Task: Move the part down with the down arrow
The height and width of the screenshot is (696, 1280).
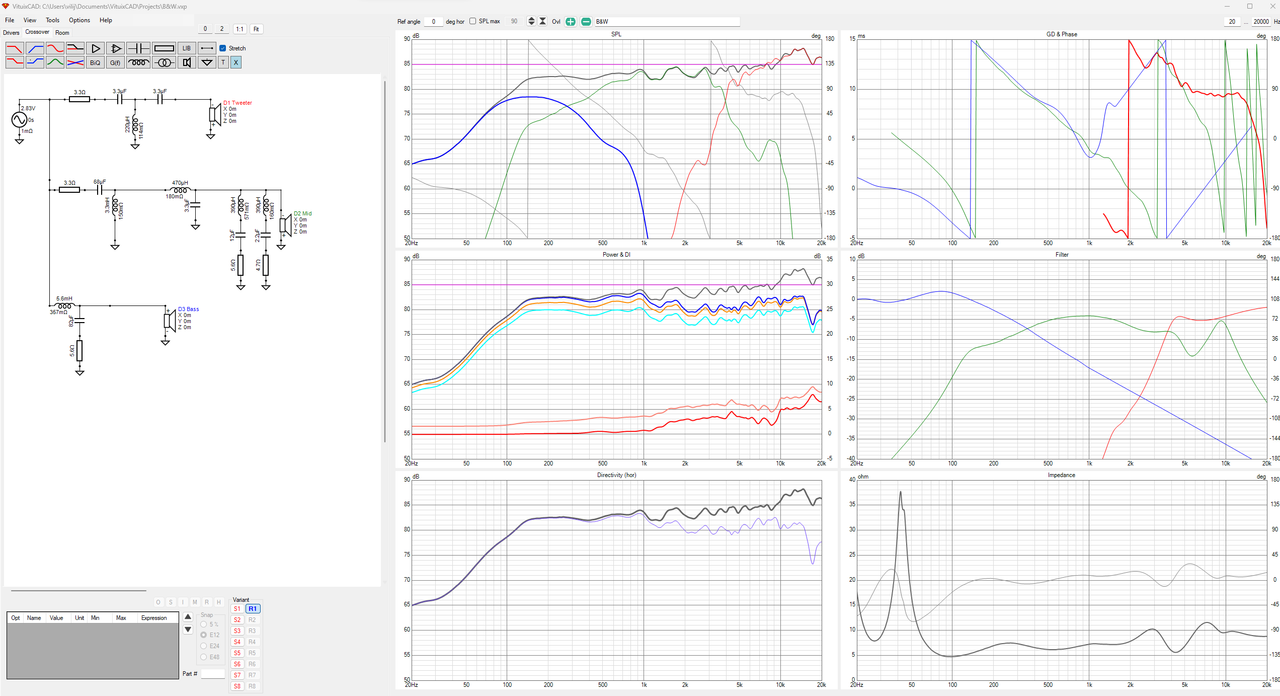Action: tap(187, 630)
